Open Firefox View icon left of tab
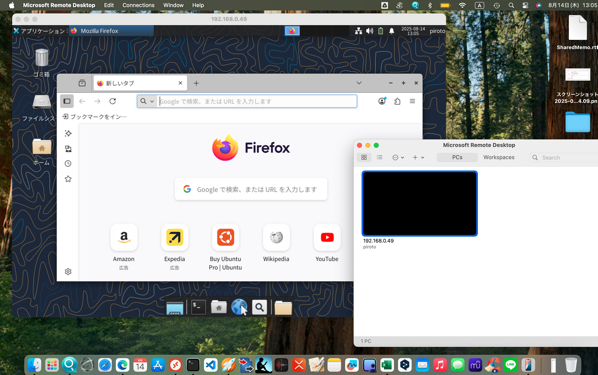This screenshot has width=598, height=375. click(82, 83)
